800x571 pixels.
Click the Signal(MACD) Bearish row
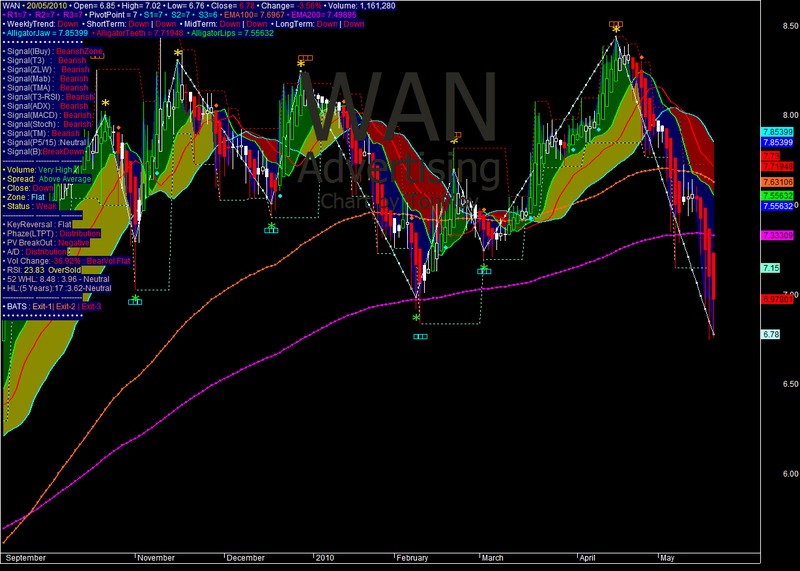coord(49,115)
